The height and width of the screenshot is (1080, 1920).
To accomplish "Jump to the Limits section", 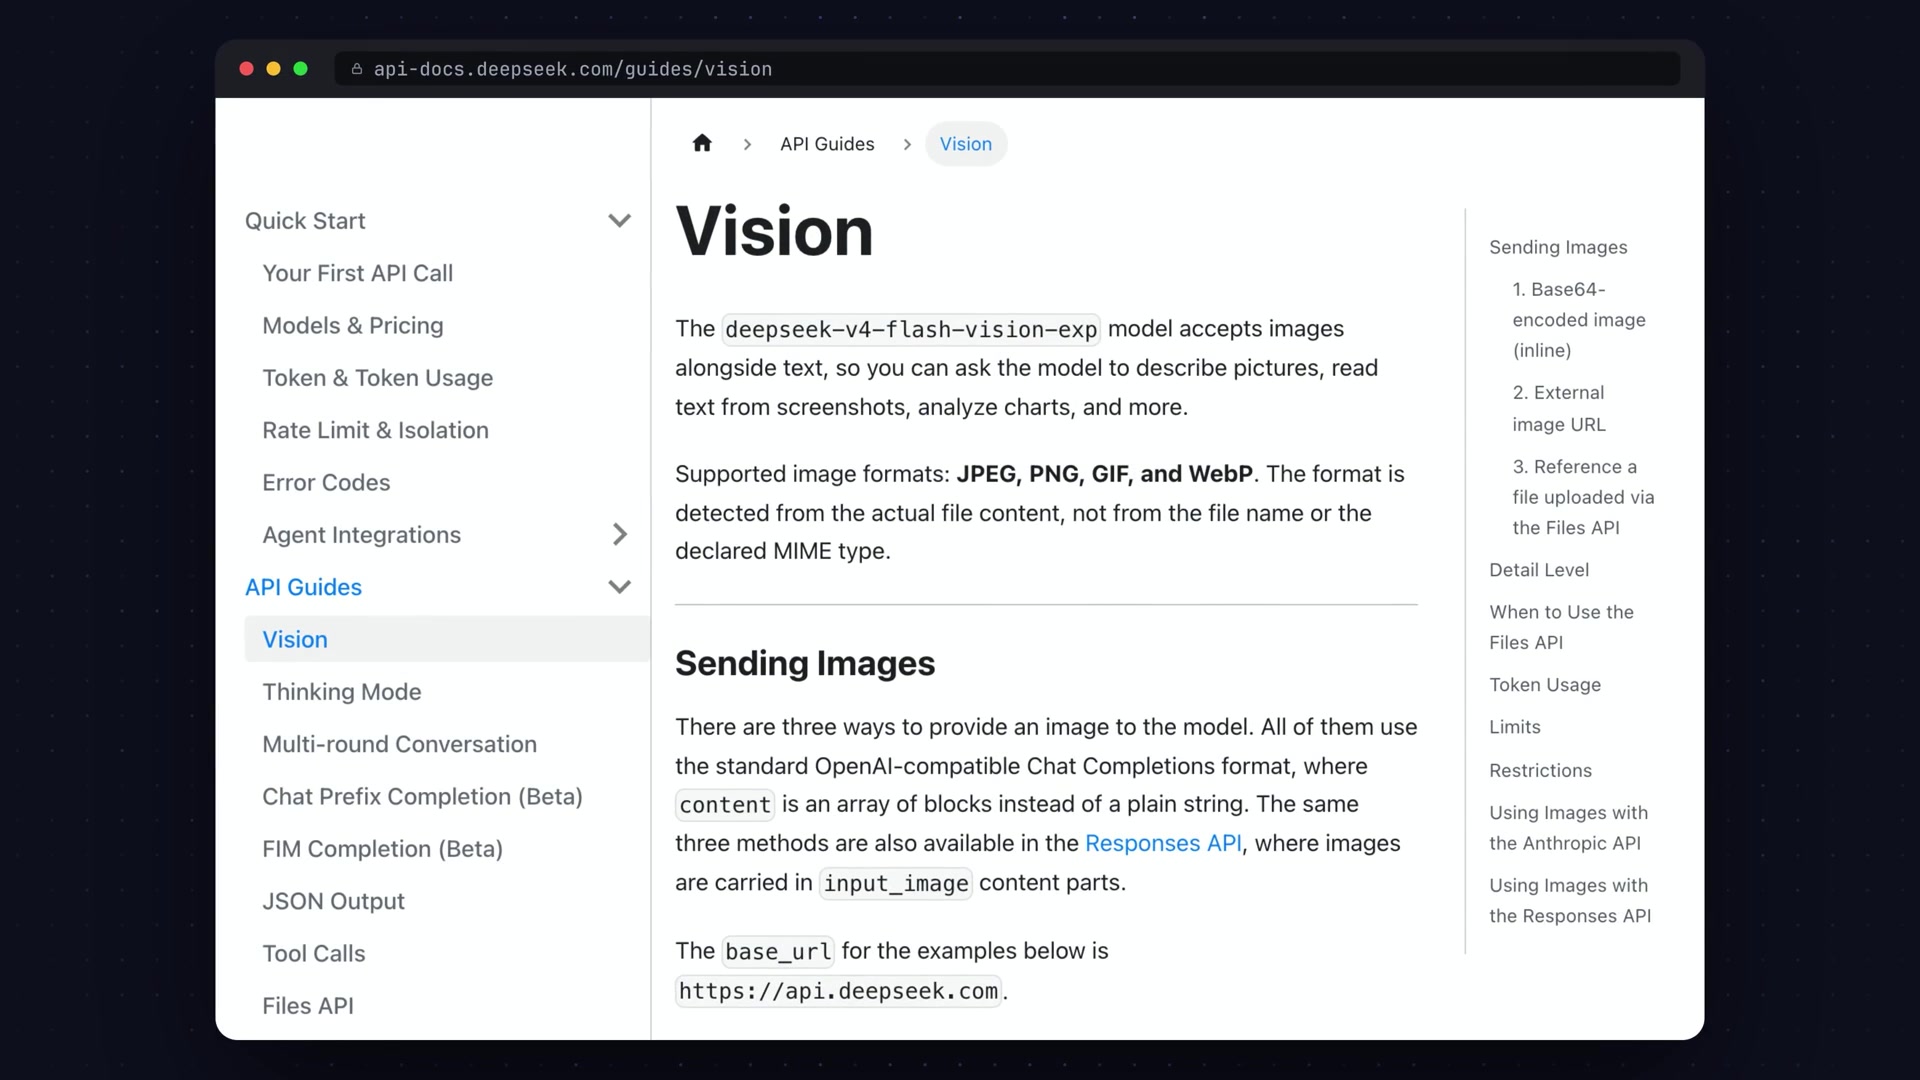I will 1515,727.
